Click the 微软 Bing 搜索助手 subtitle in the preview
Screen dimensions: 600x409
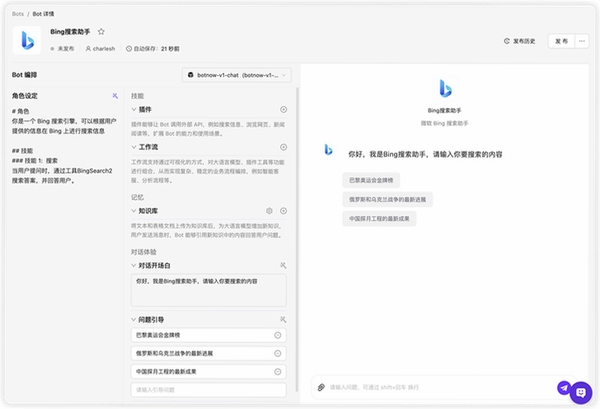point(445,123)
